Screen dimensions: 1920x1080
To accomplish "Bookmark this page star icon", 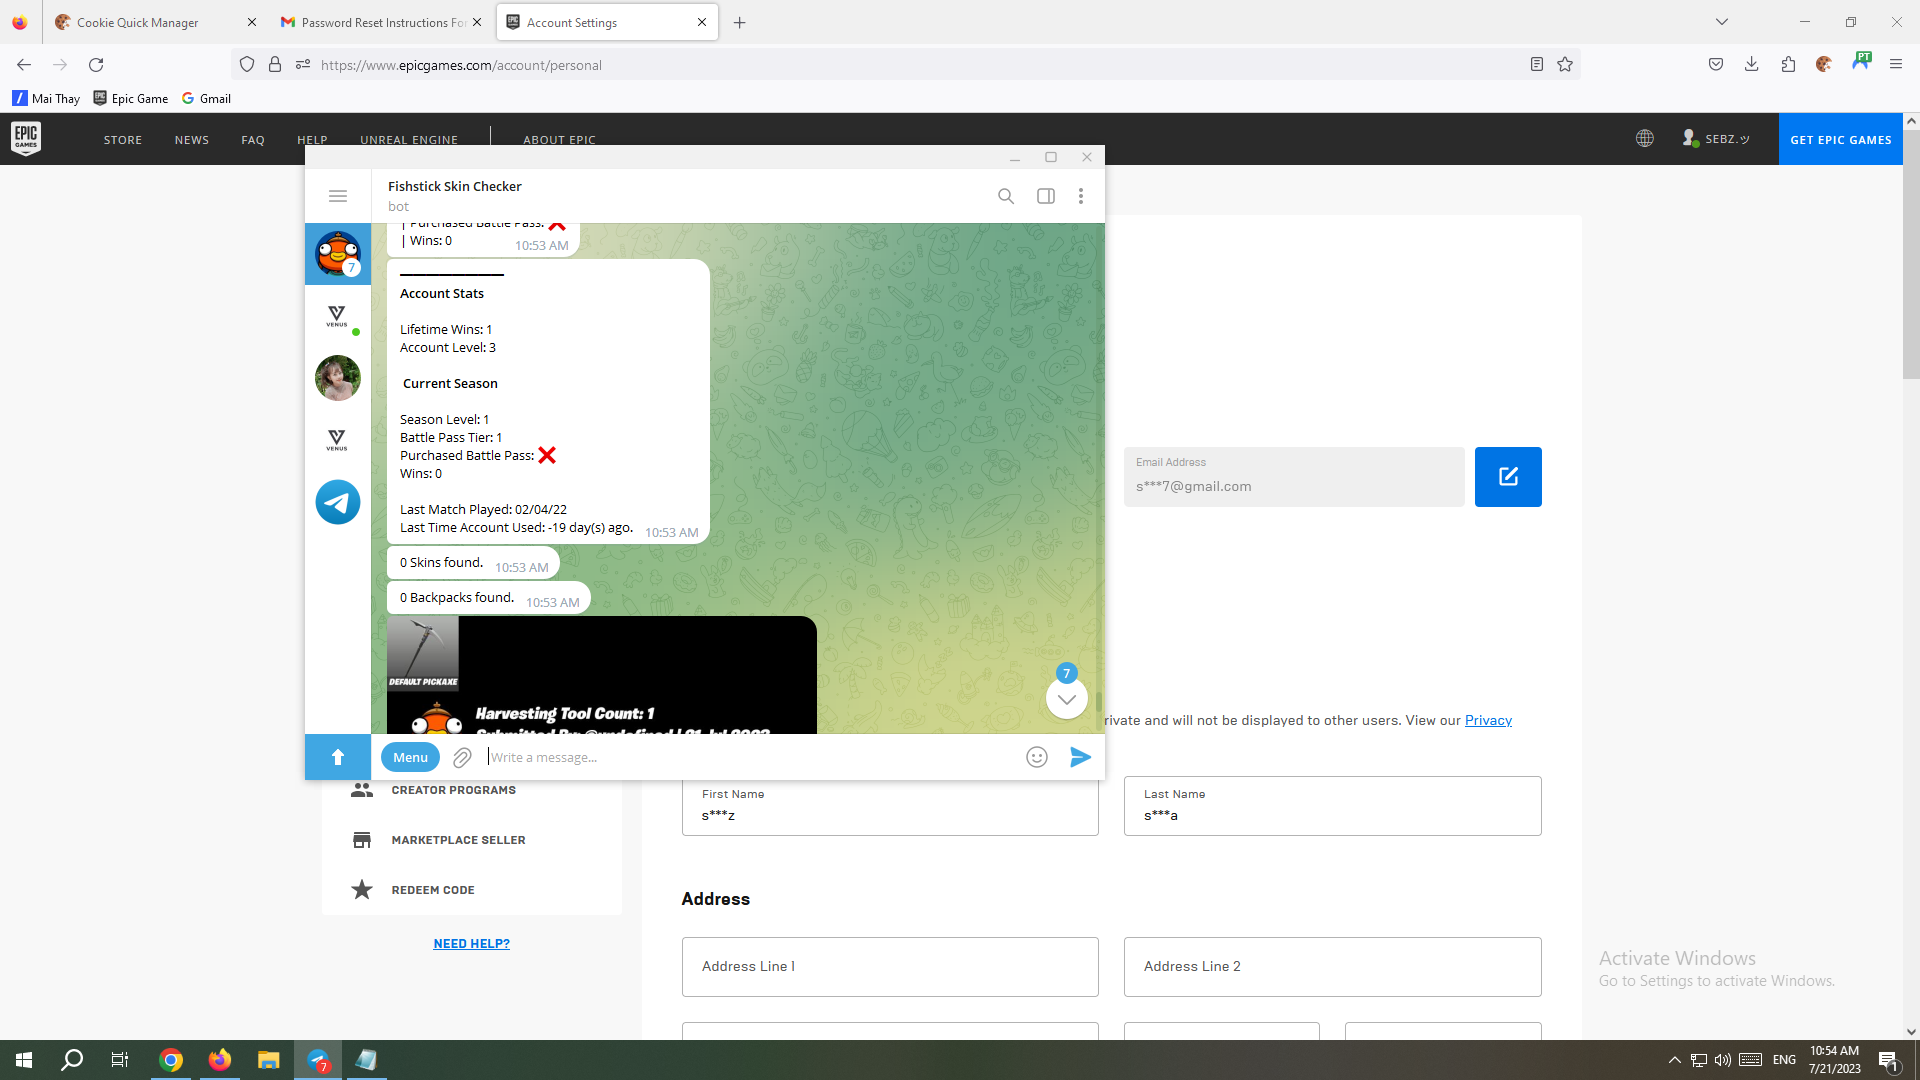I will pos(1565,64).
